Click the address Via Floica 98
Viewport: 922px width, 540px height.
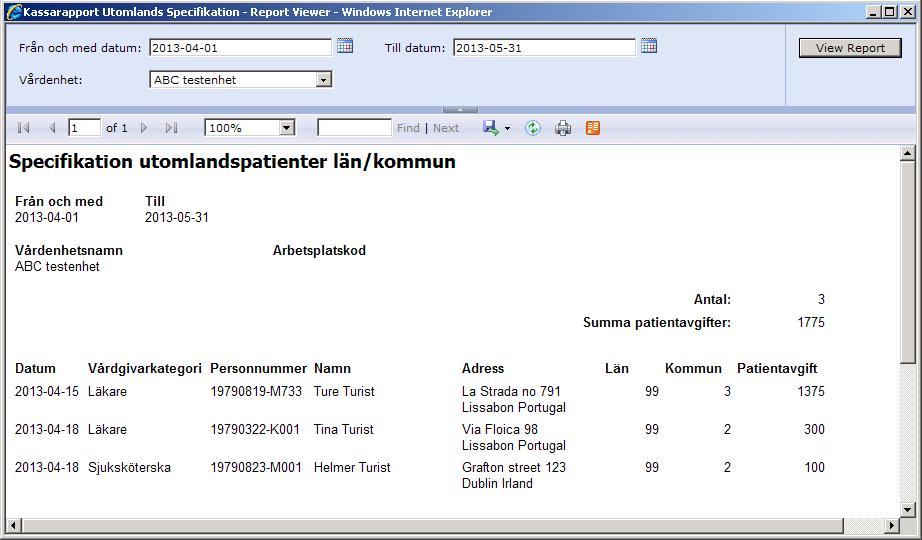pos(500,429)
